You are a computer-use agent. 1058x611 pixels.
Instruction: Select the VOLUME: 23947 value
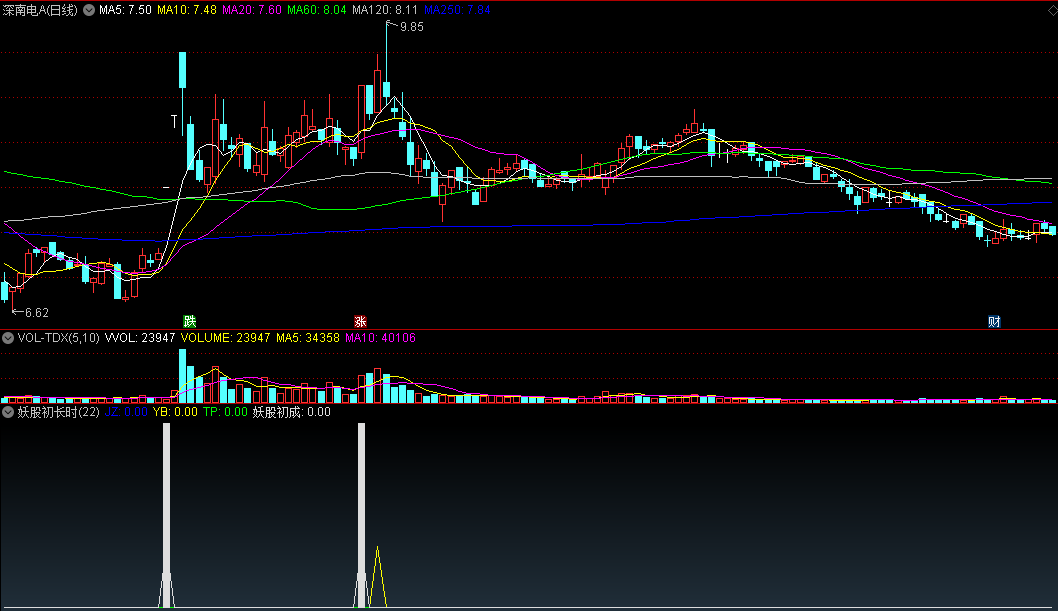tap(225, 338)
